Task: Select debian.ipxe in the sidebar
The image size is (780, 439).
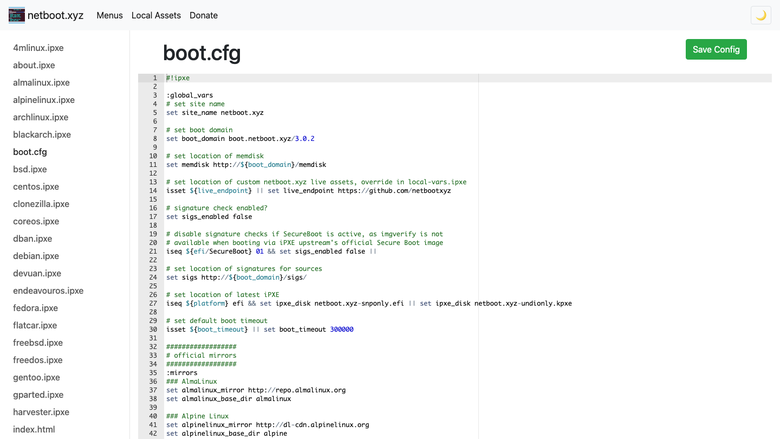Action: point(36,256)
